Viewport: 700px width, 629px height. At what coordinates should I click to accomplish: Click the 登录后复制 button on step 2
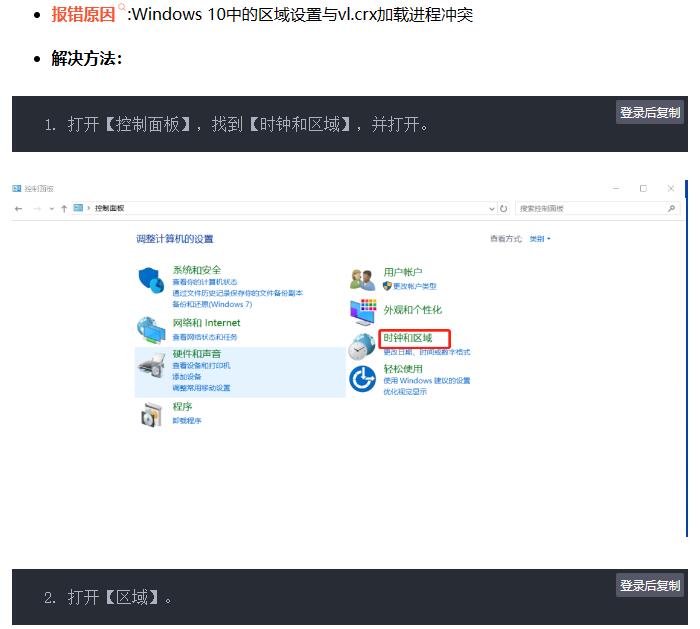coord(649,586)
